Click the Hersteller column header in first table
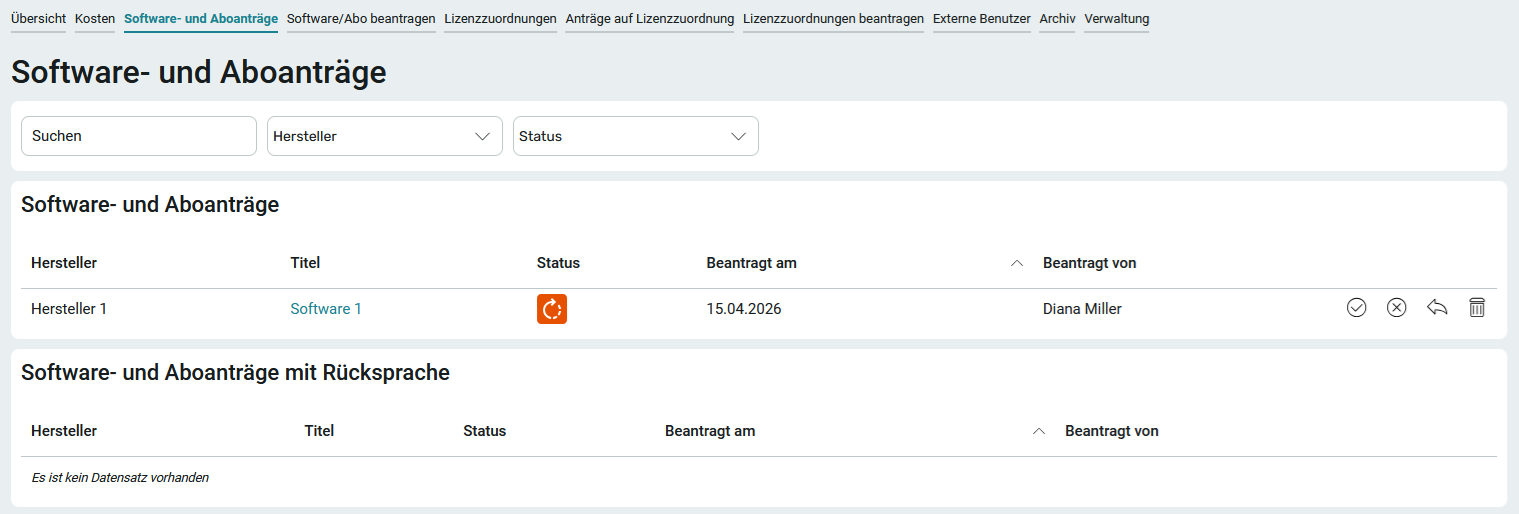1519x514 pixels. pos(64,263)
